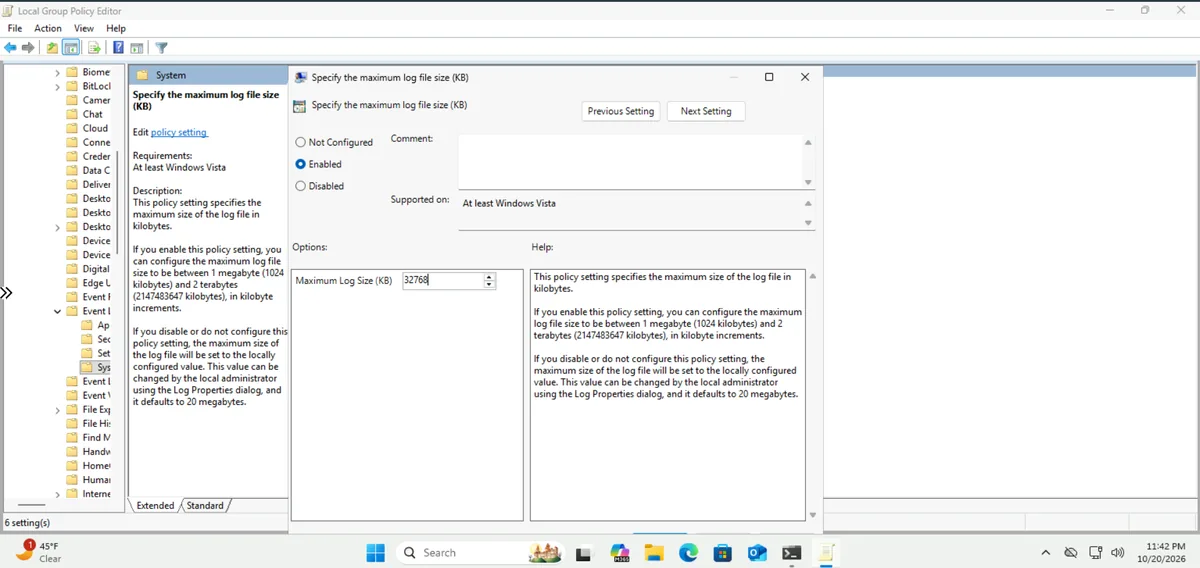
Task: Select the Not Configured radio button
Action: (300, 142)
